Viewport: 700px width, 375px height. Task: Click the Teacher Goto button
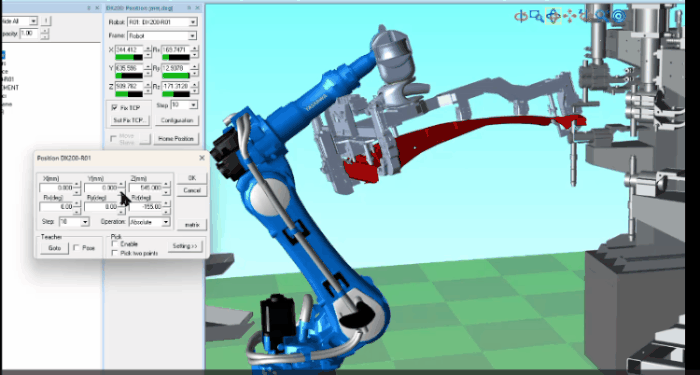tap(54, 248)
